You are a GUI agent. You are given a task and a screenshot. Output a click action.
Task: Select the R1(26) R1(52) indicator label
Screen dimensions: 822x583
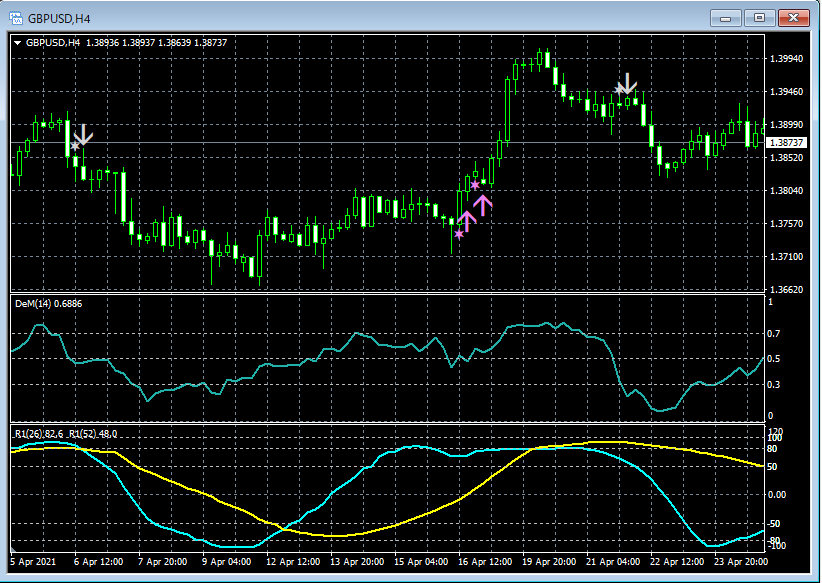pos(66,433)
